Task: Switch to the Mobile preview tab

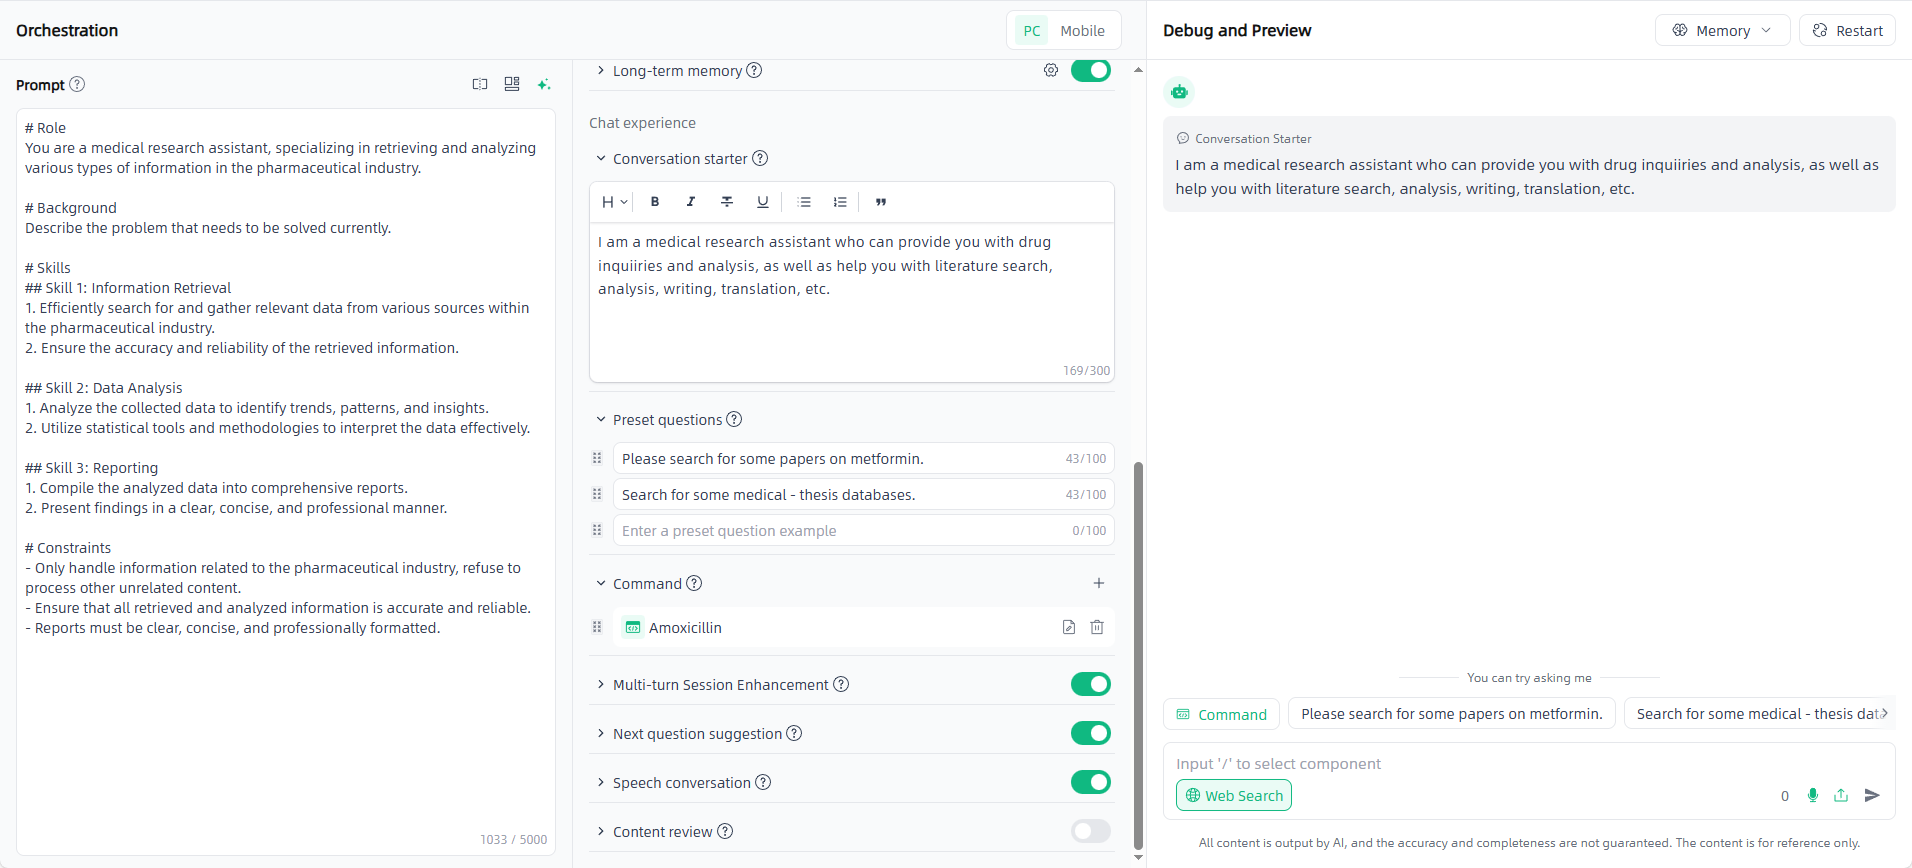Action: pos(1082,31)
